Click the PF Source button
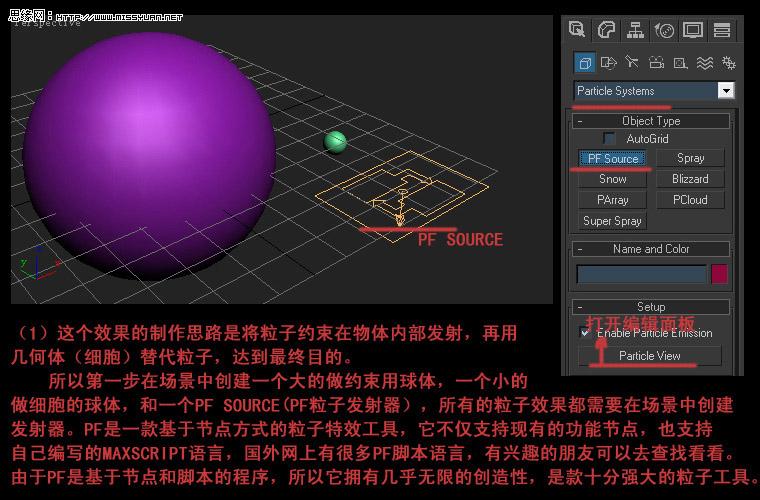Viewport: 760px width, 500px height. pyautogui.click(x=613, y=158)
